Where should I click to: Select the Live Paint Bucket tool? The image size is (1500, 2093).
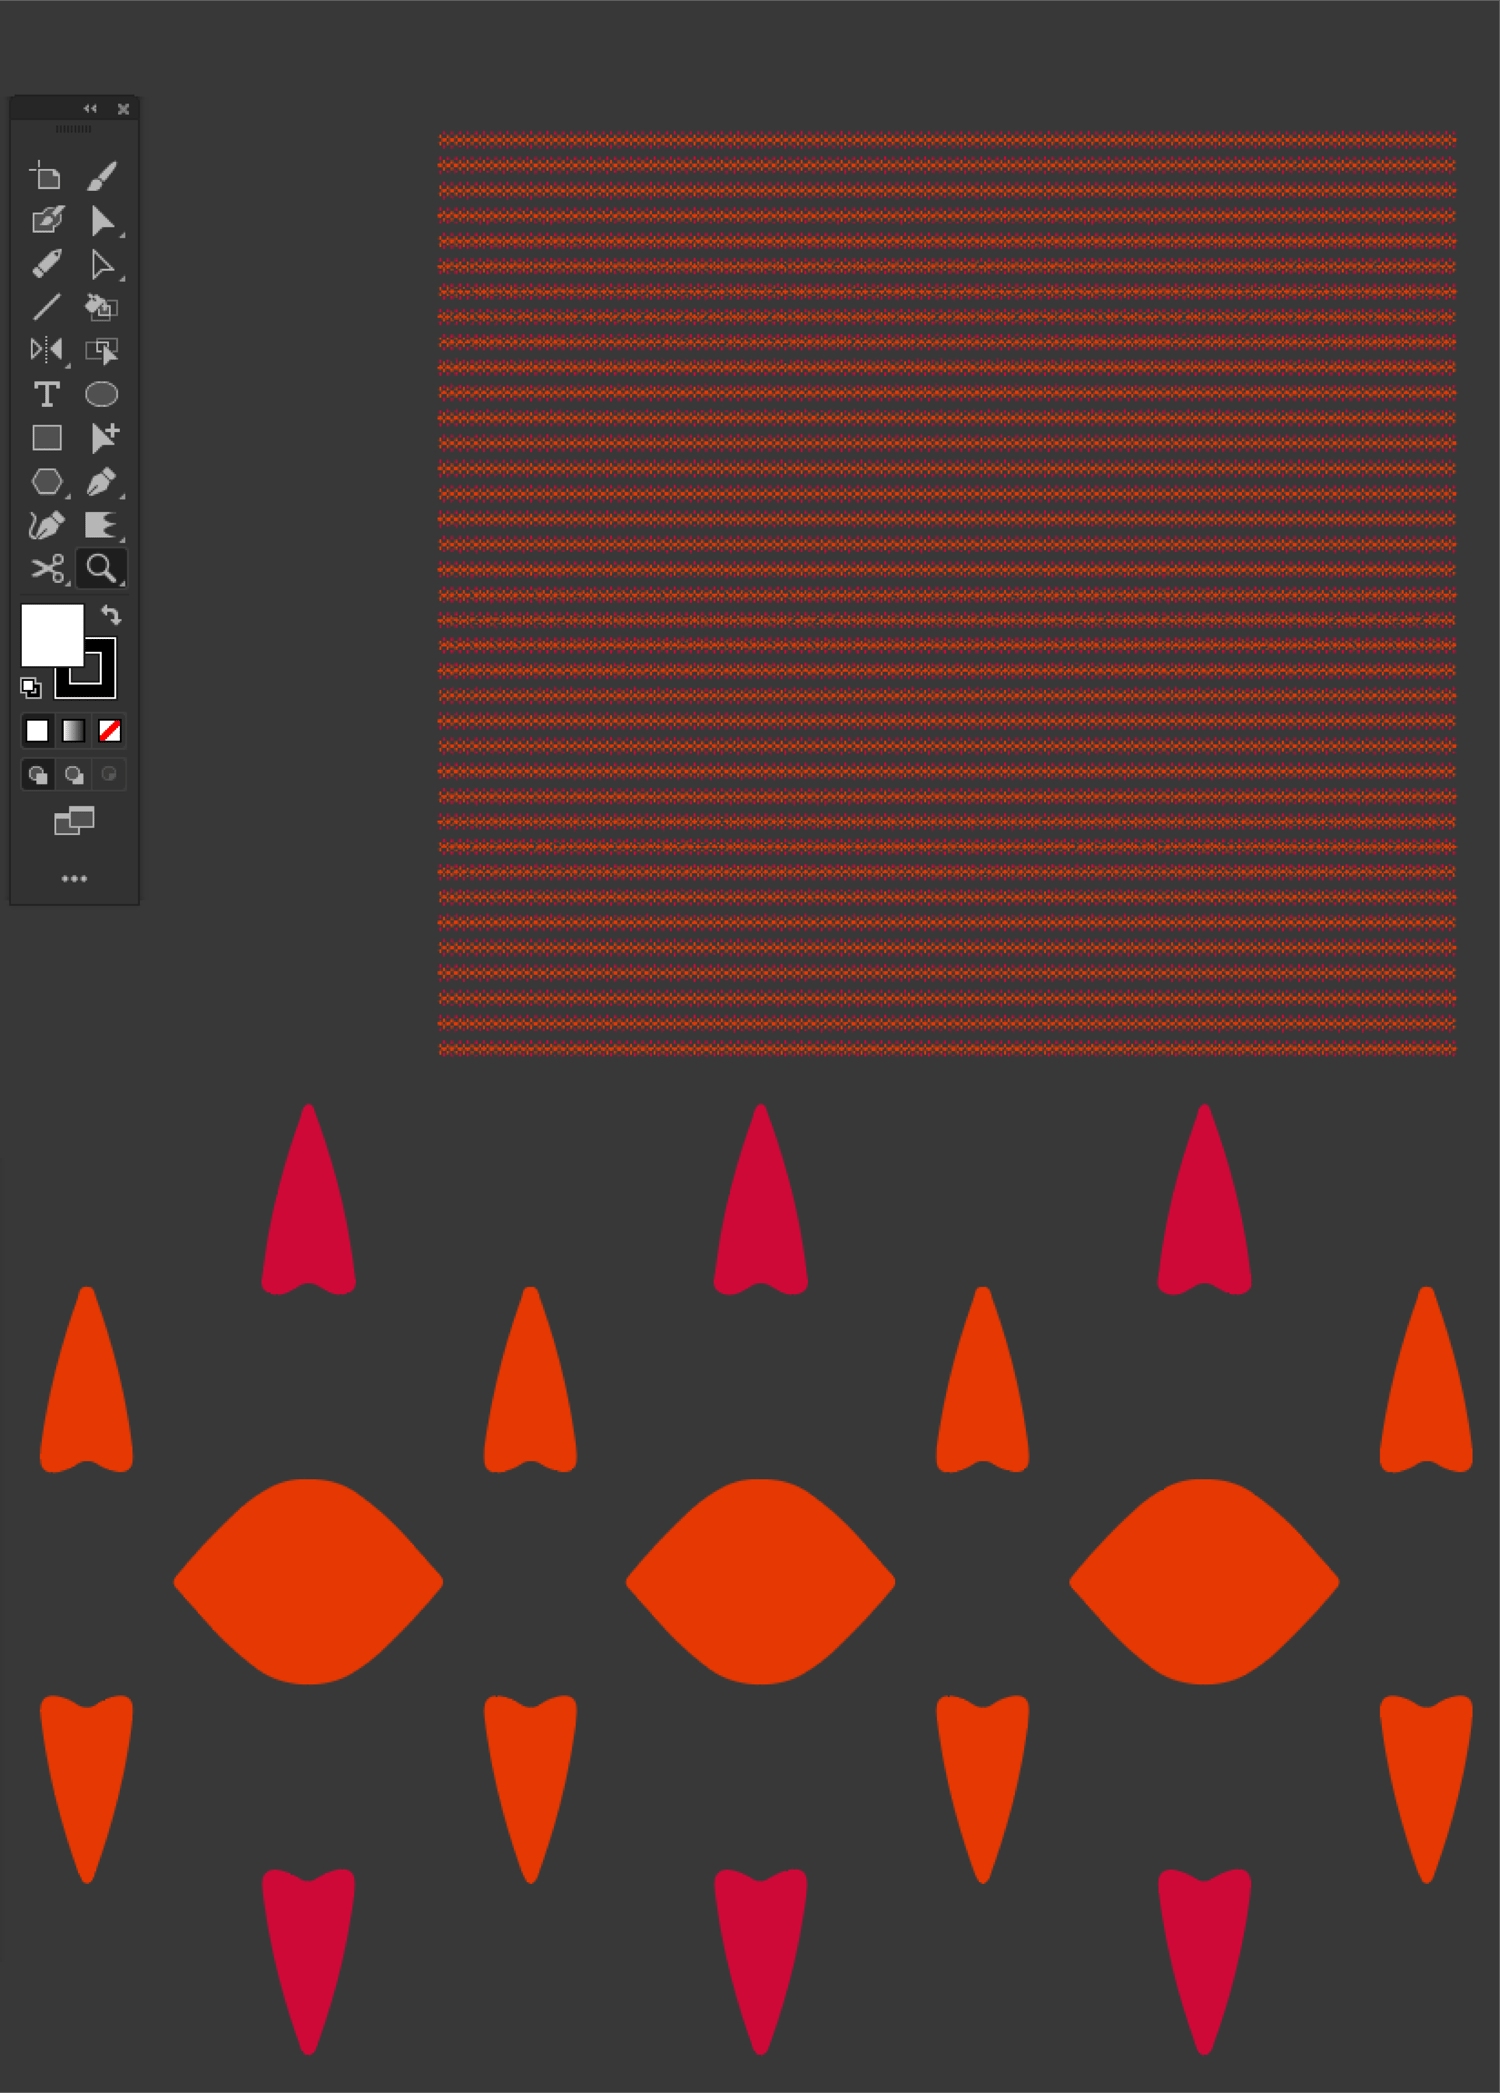[x=101, y=307]
